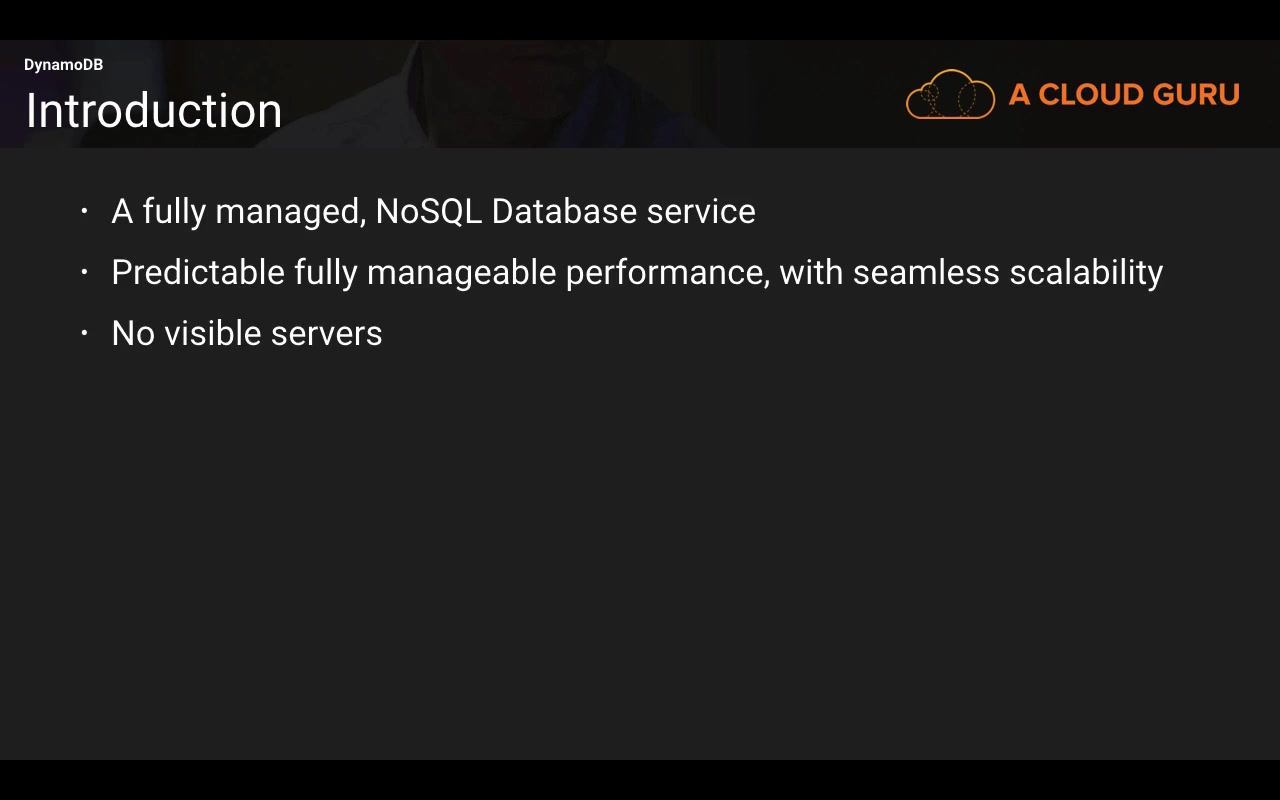Click the bullet dot before 'Predictable'
This screenshot has height=800, width=1280.
pyautogui.click(x=85, y=272)
